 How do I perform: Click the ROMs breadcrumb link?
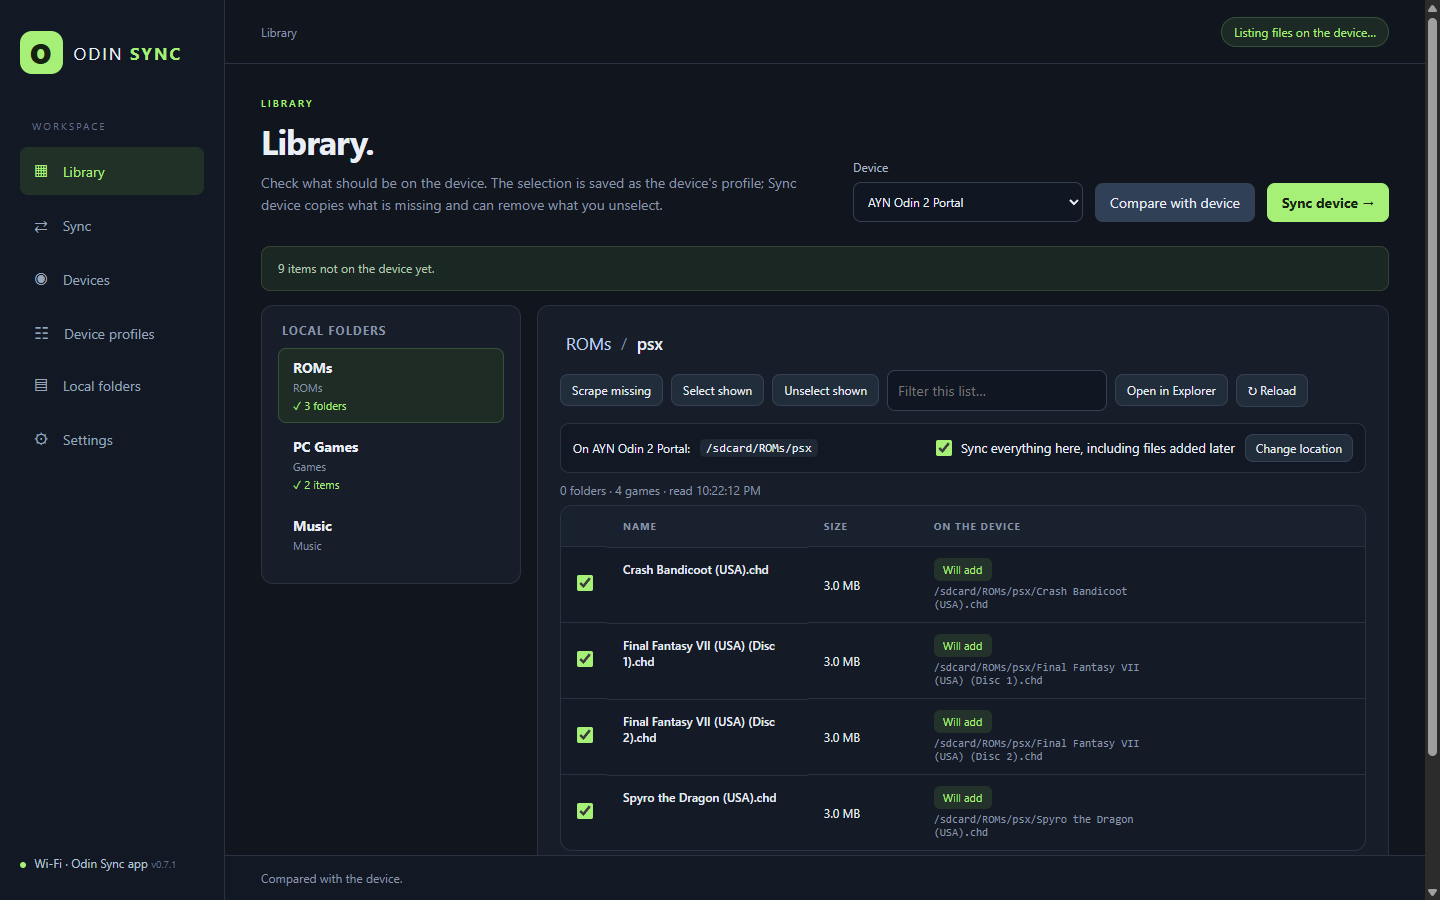tap(588, 344)
